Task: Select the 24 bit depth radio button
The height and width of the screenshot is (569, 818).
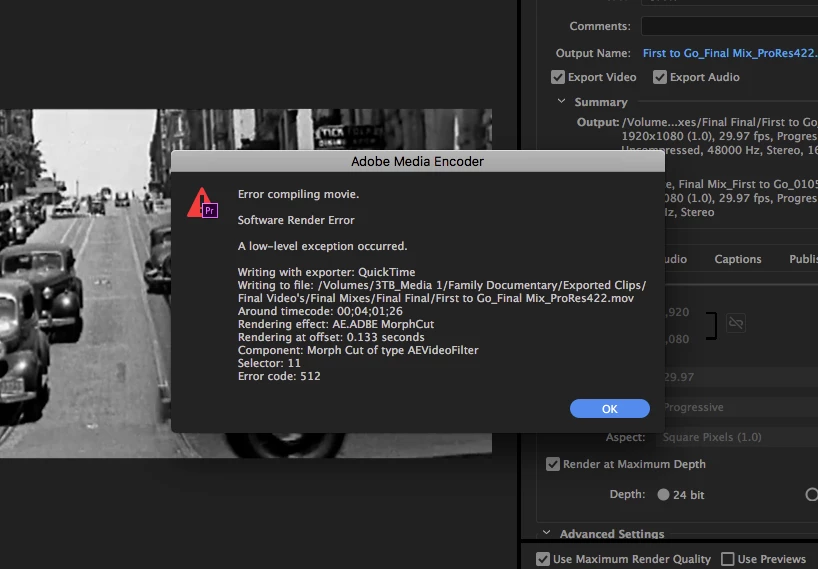Action: (663, 494)
